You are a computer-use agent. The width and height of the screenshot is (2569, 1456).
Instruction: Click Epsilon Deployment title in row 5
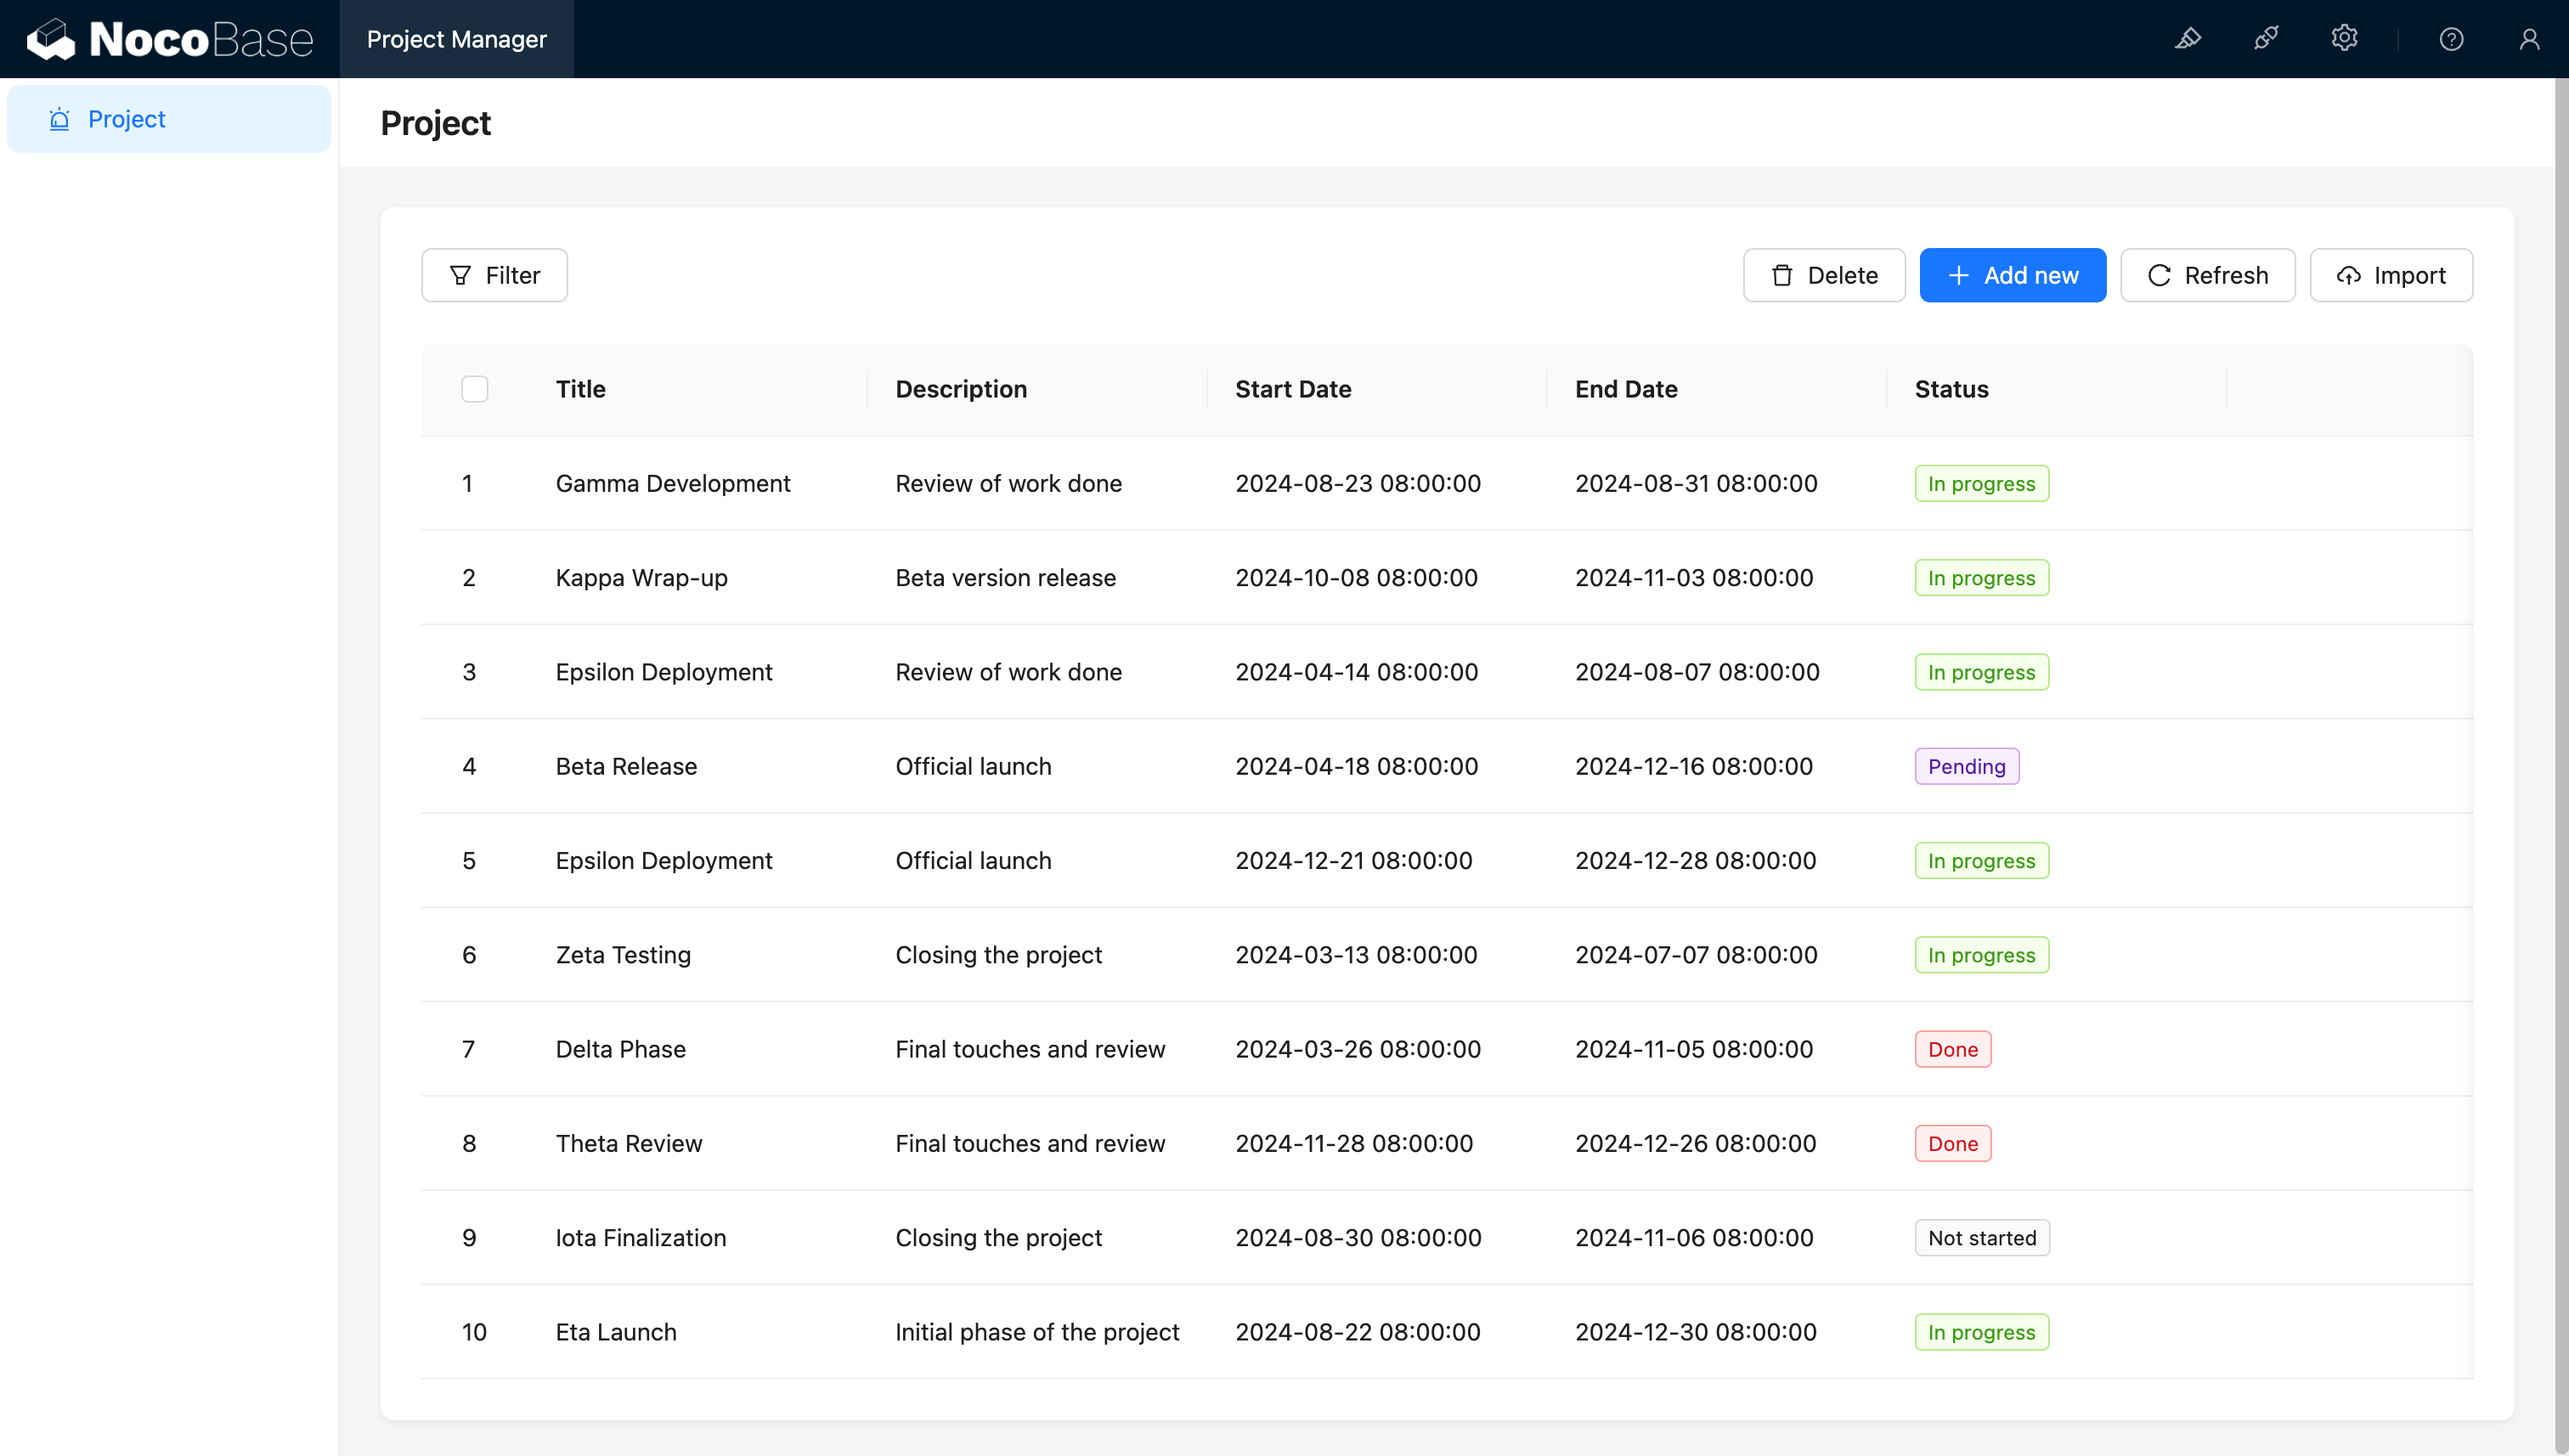coord(664,860)
